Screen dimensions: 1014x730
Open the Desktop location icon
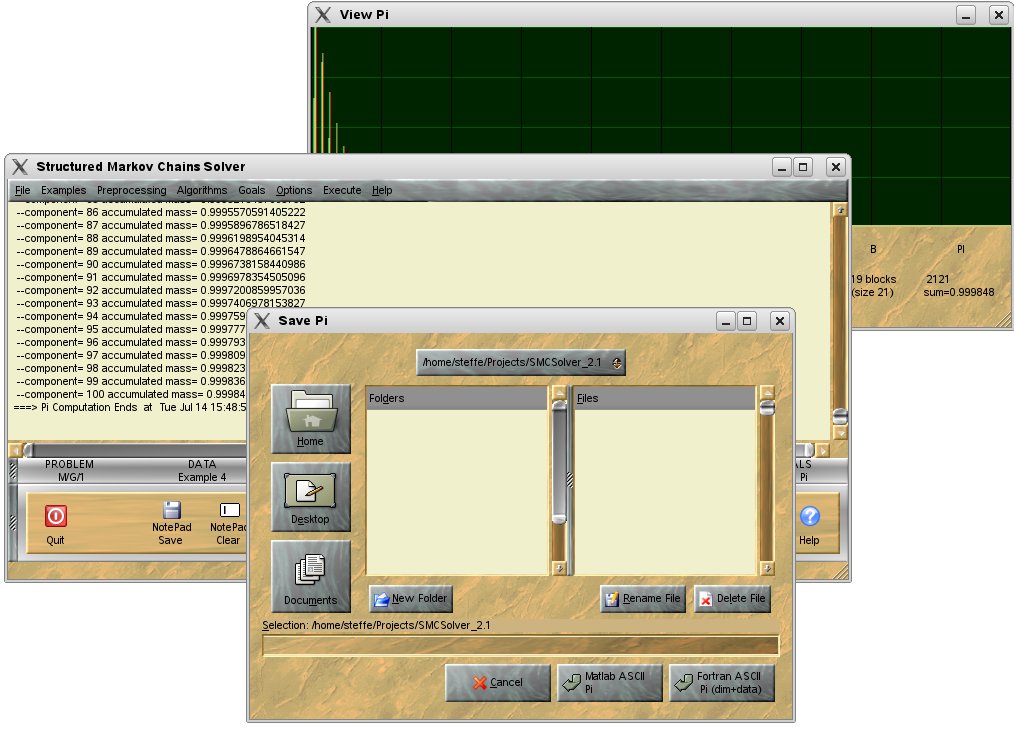coord(310,494)
